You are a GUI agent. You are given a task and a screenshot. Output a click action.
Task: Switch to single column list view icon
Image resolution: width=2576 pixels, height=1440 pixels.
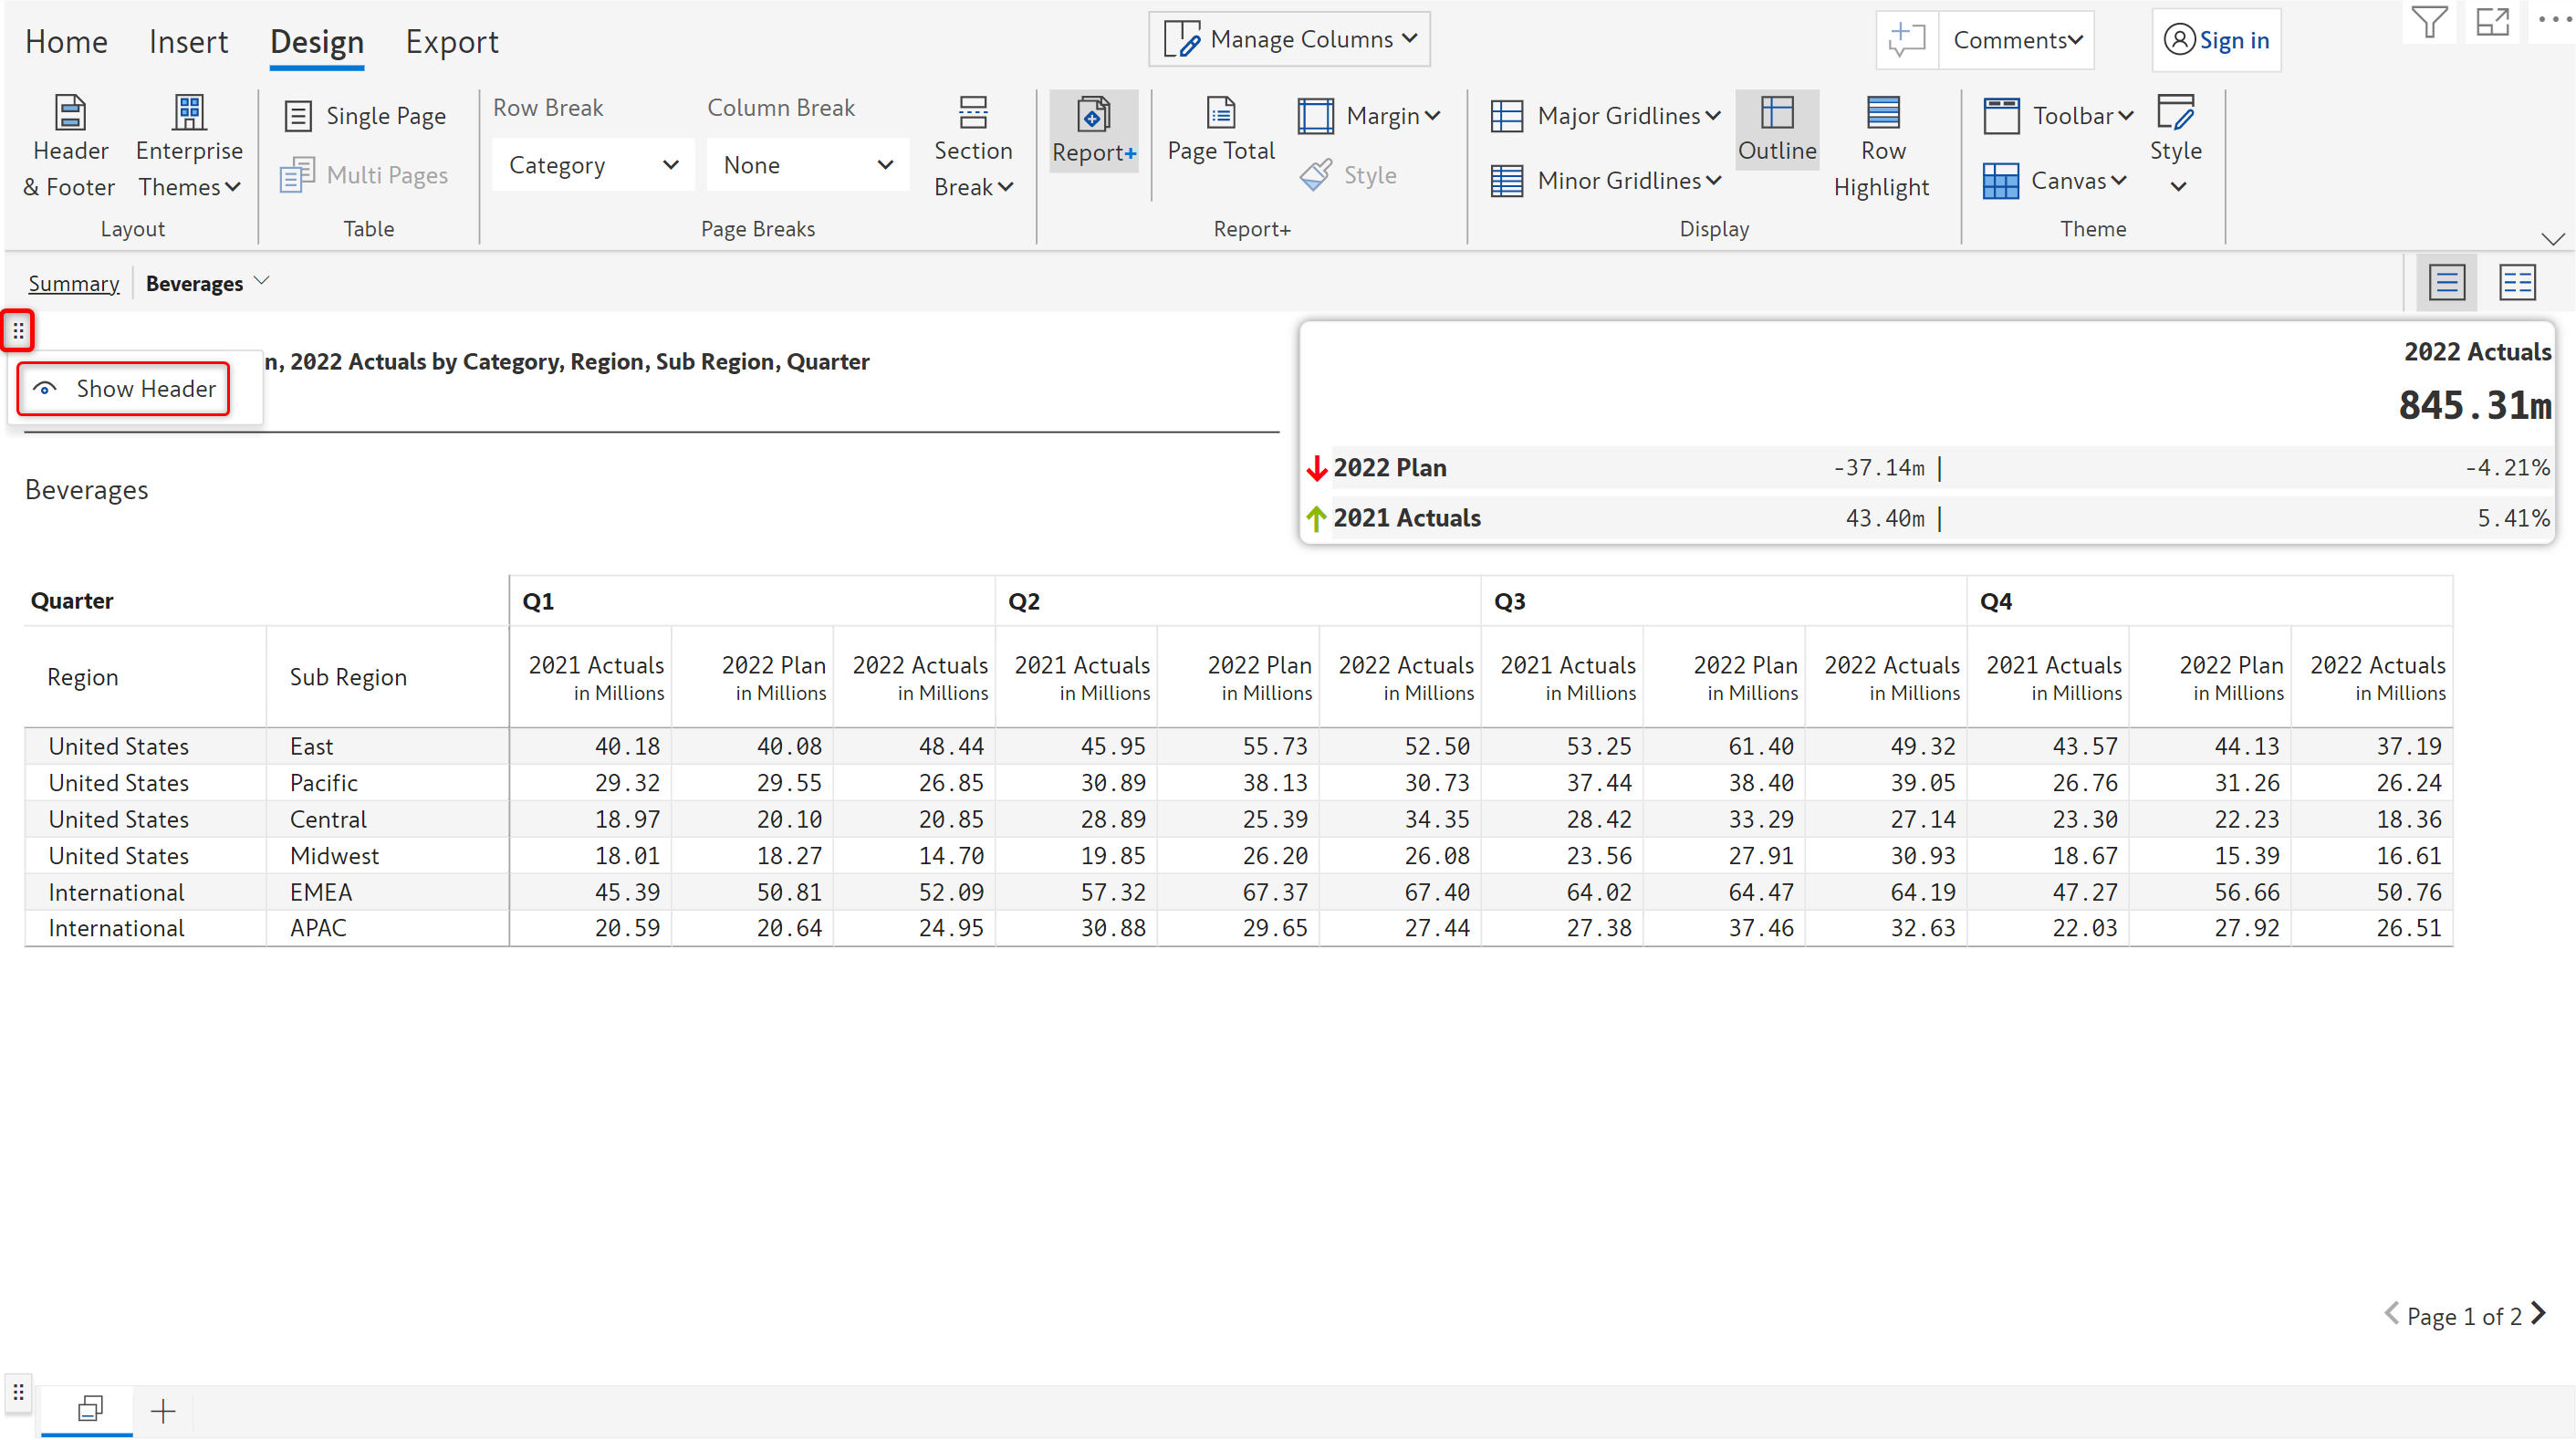pyautogui.click(x=2446, y=283)
